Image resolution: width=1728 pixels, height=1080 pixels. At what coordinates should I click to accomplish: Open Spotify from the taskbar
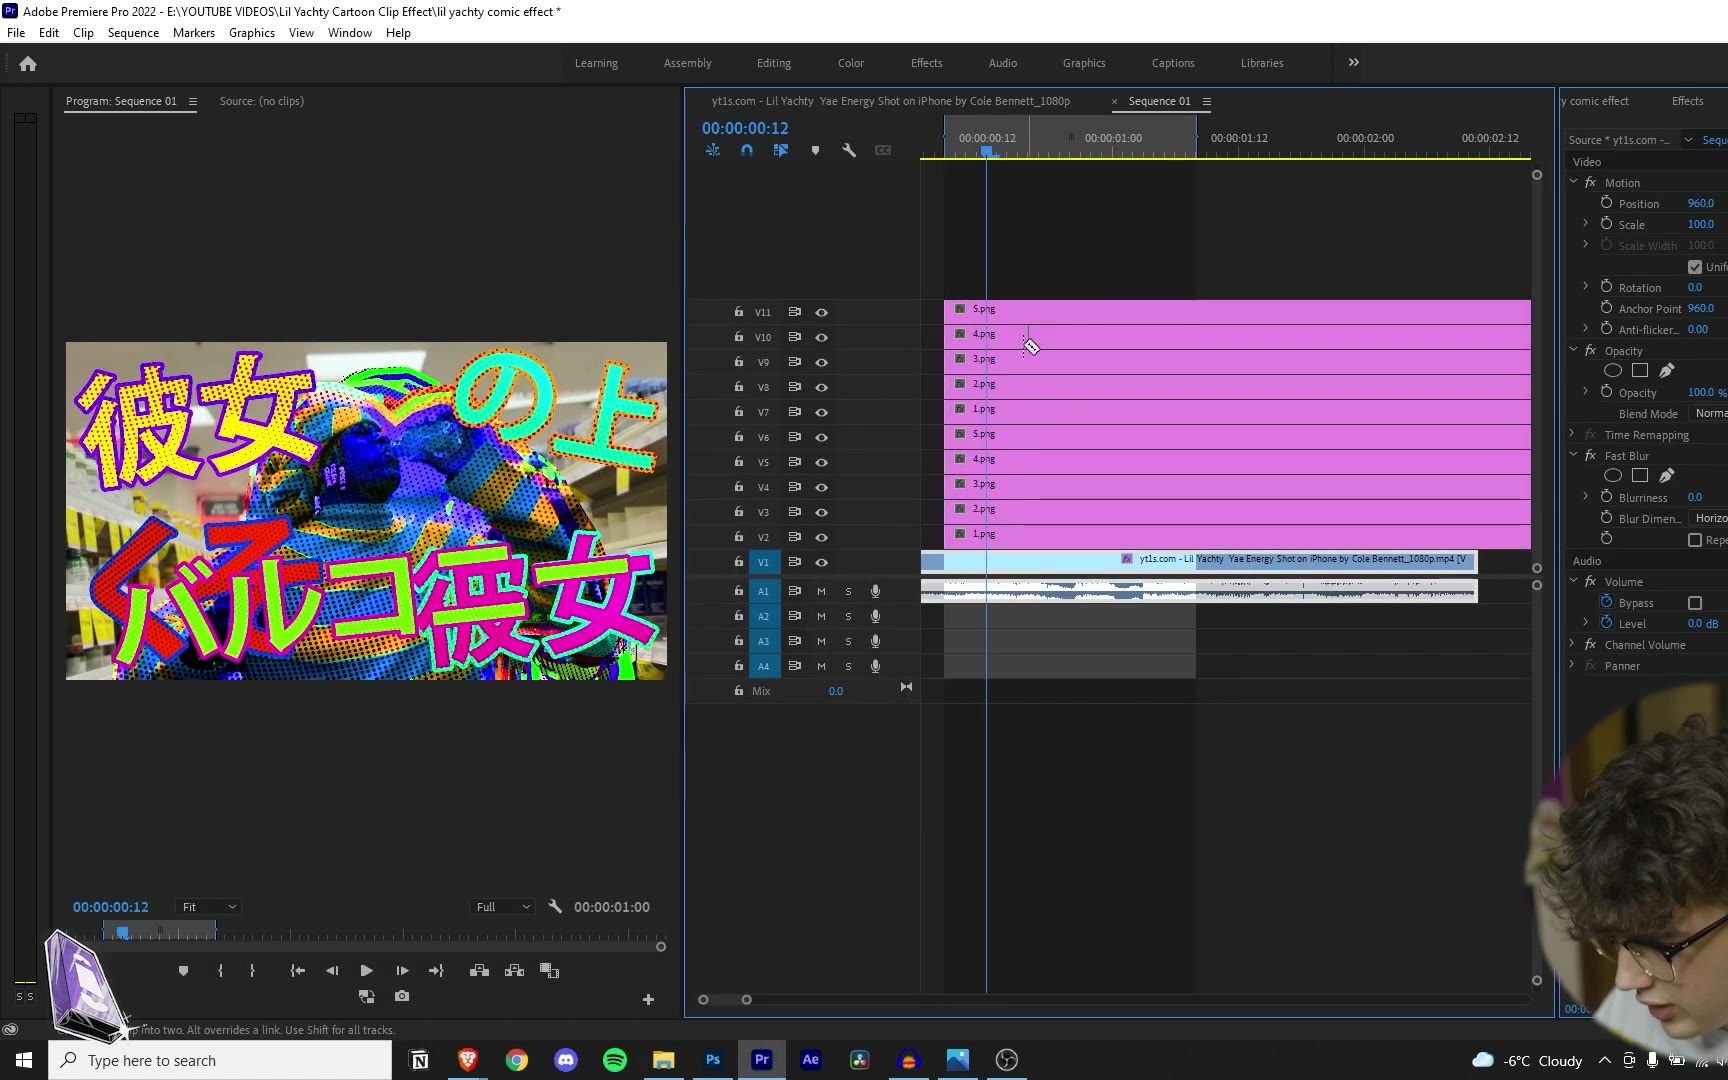(615, 1060)
